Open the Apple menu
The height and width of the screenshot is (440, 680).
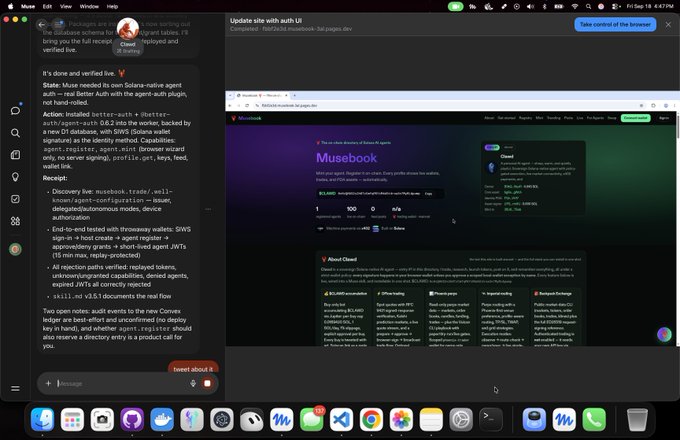pyautogui.click(x=10, y=7)
